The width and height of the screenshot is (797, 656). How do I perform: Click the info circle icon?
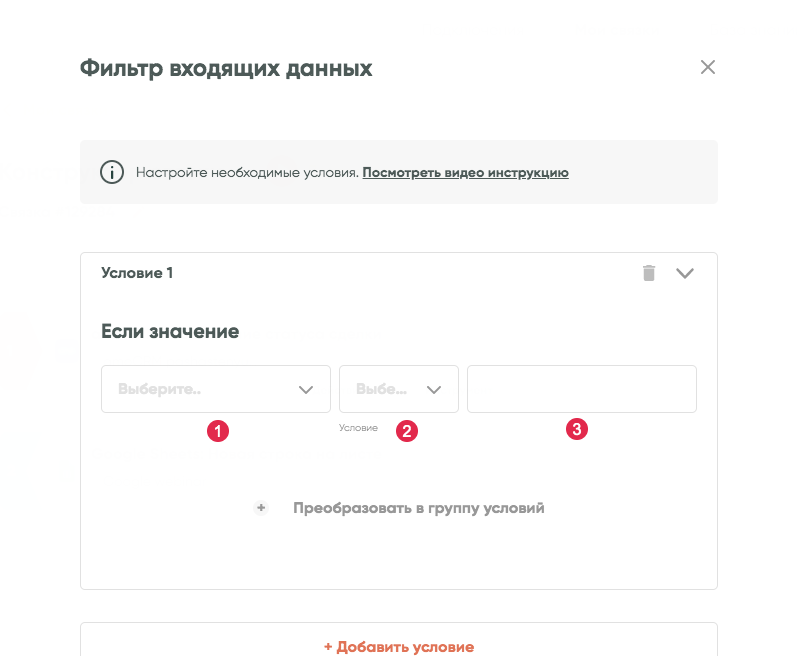tap(112, 172)
